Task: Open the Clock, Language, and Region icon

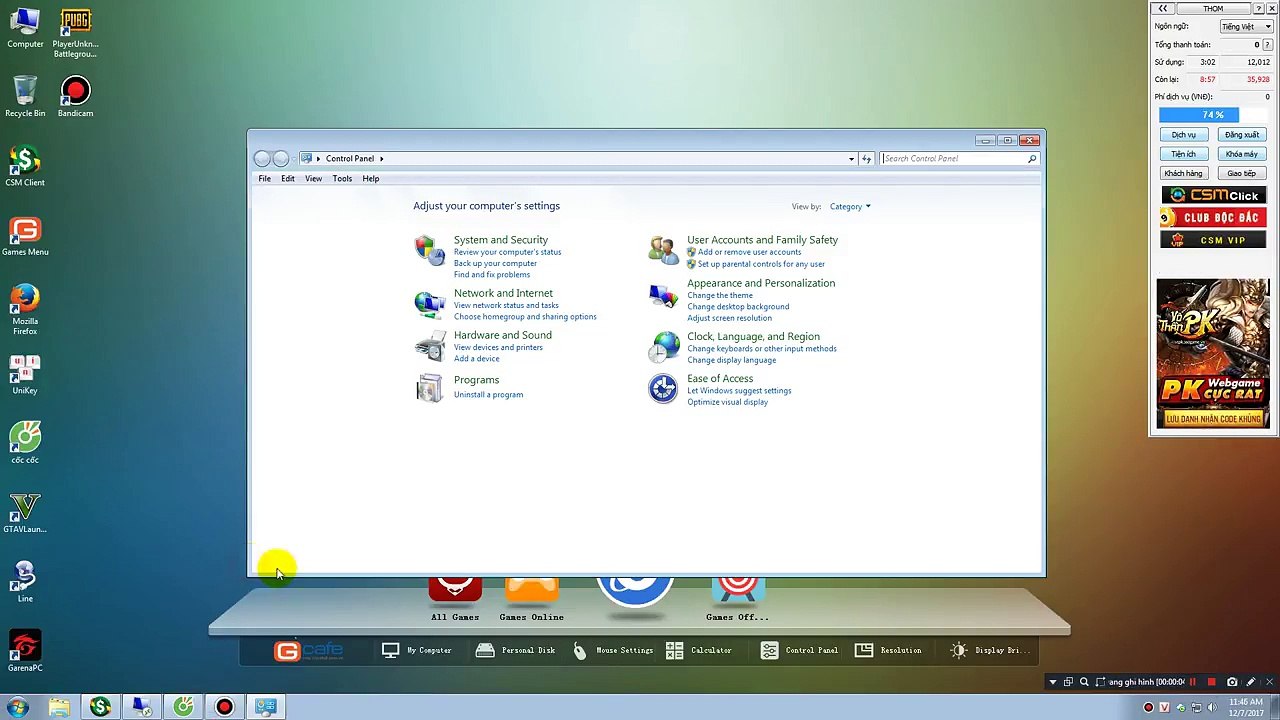Action: coord(663,346)
